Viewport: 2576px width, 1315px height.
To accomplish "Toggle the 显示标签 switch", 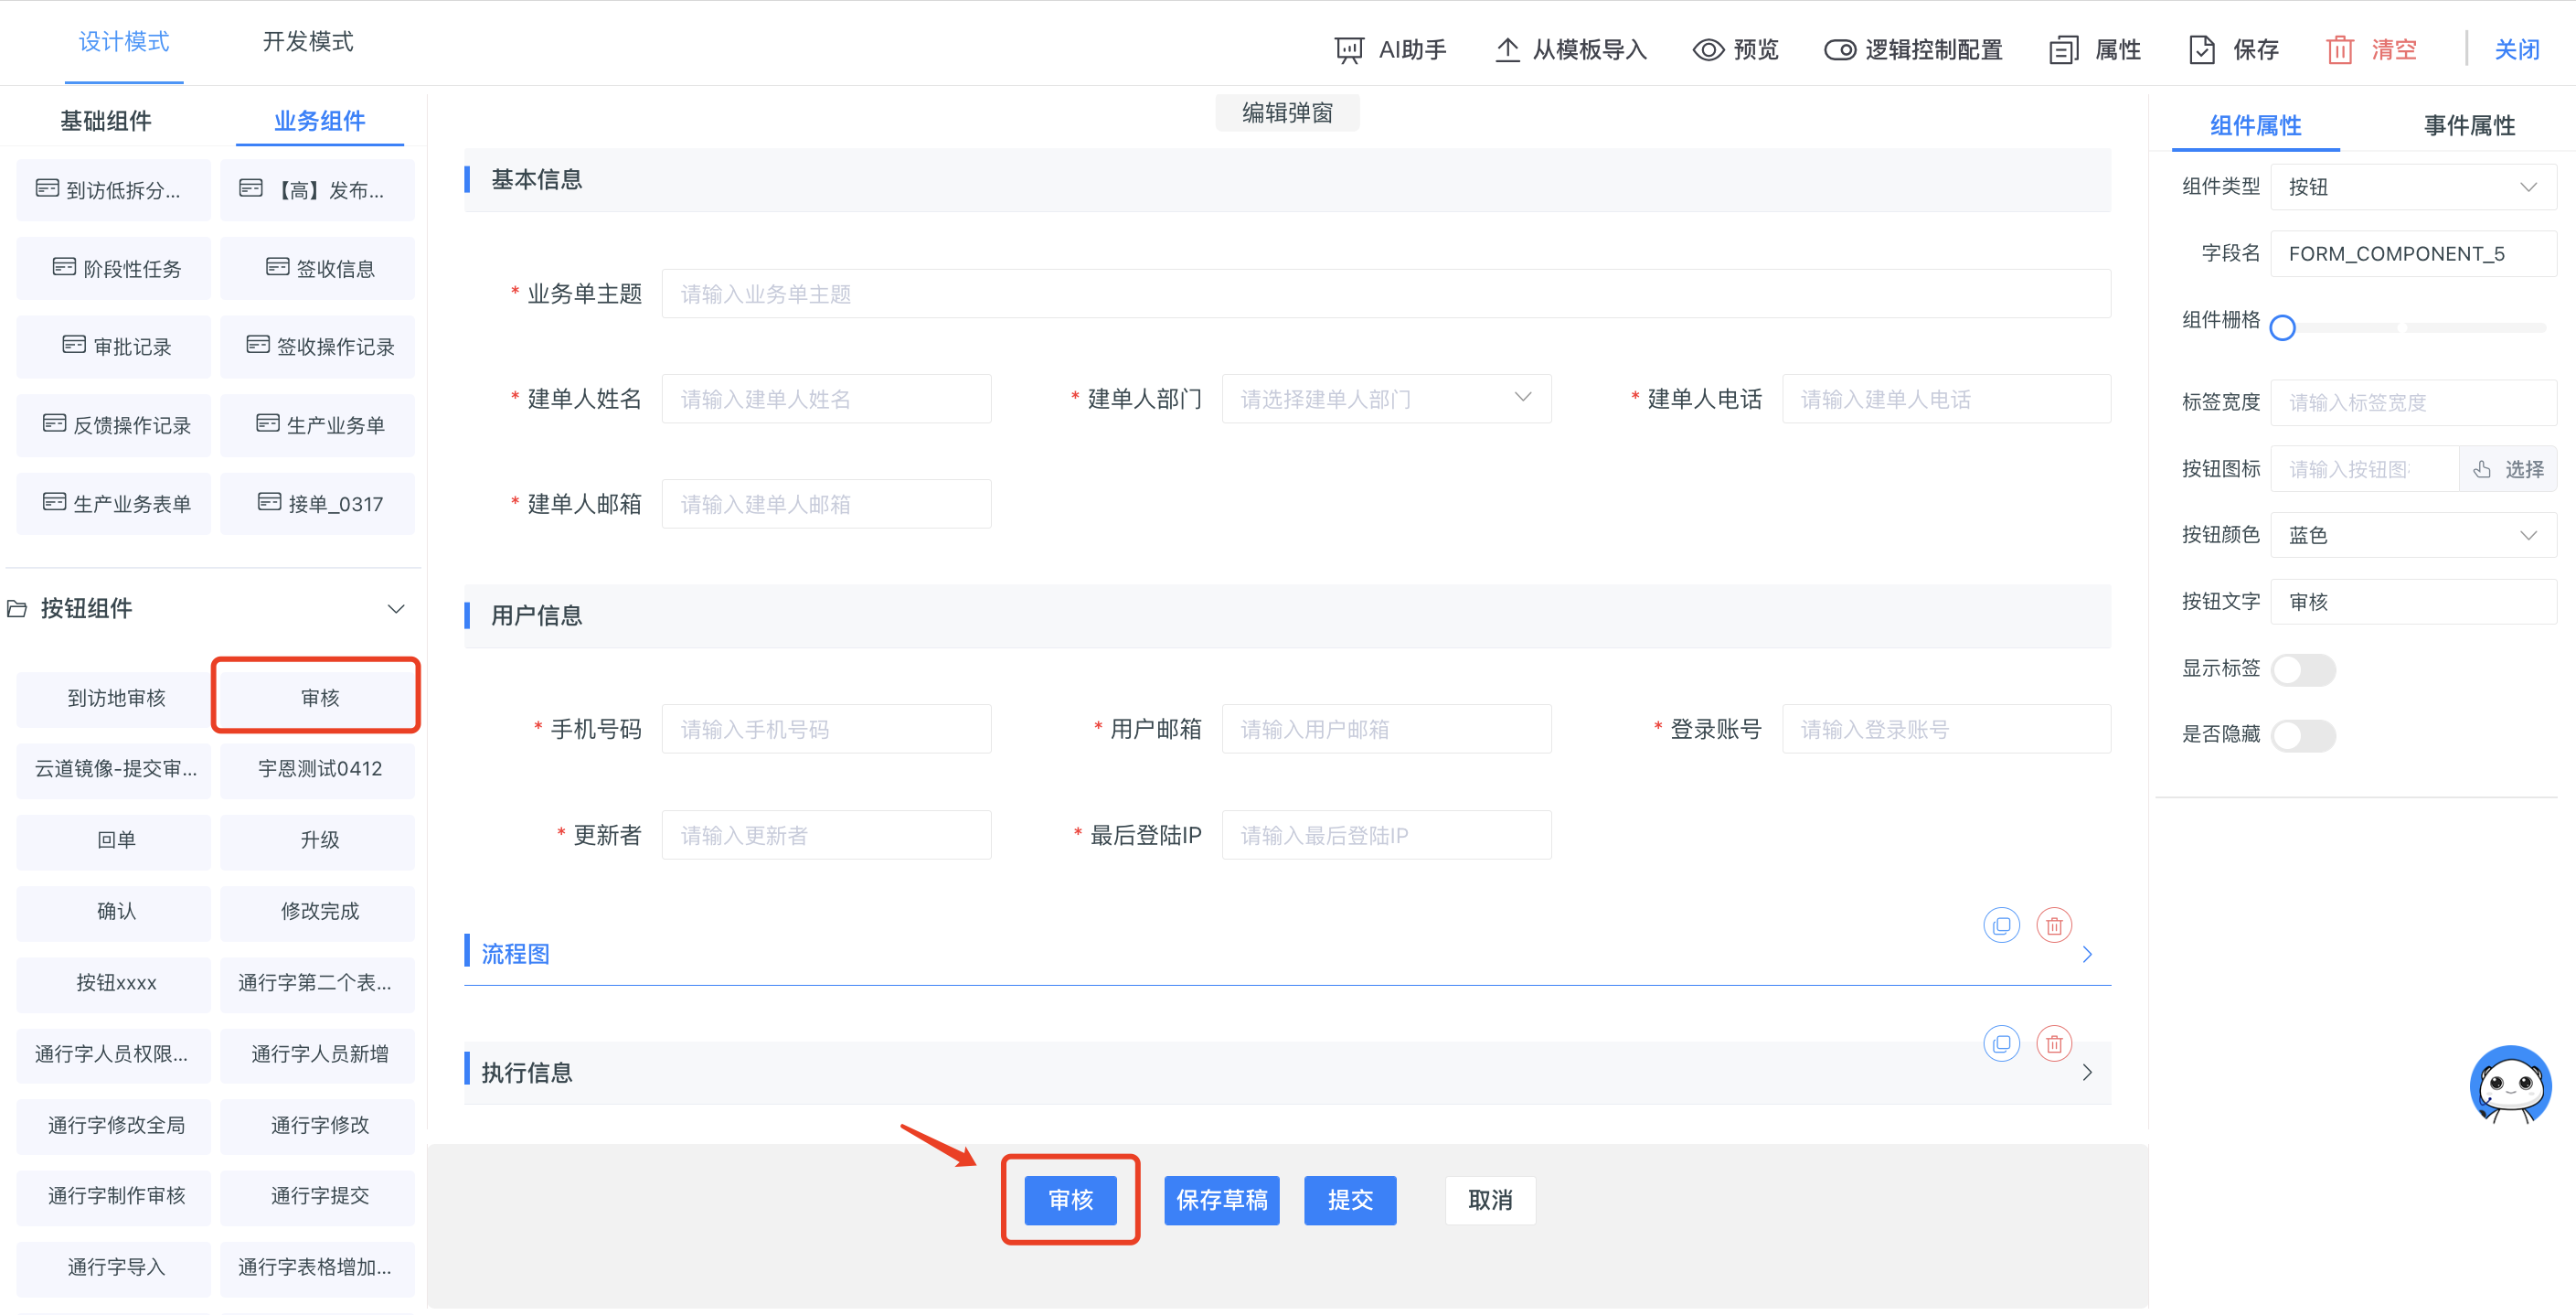I will 2302,669.
